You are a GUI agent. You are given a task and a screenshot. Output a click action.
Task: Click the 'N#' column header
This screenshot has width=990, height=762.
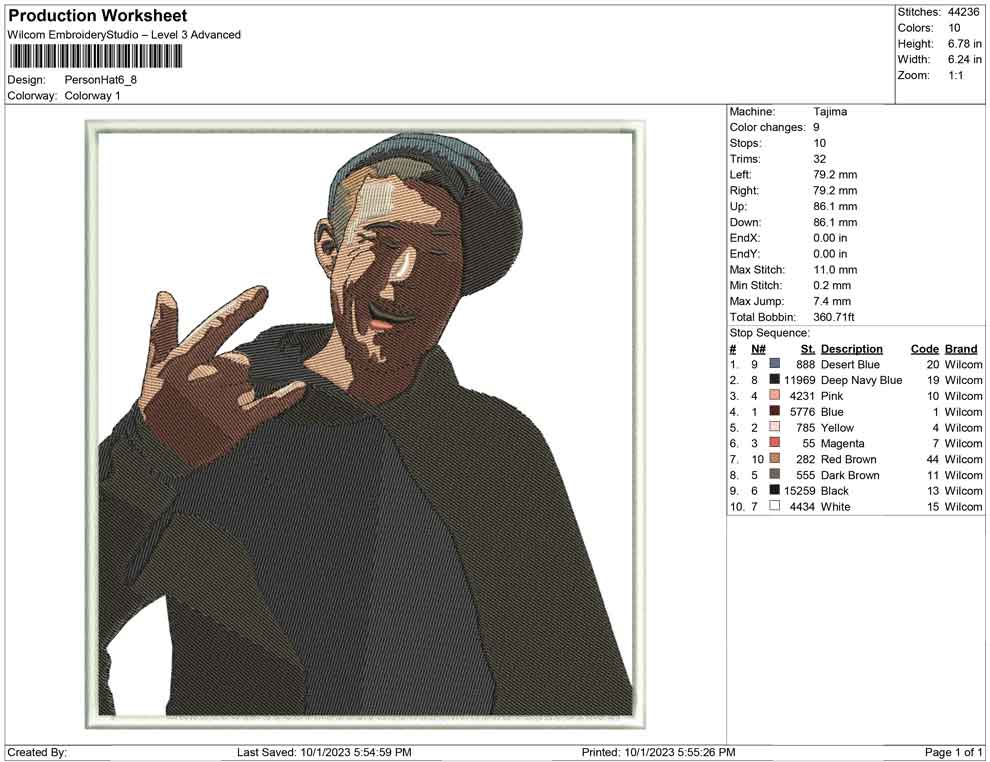pyautogui.click(x=758, y=348)
